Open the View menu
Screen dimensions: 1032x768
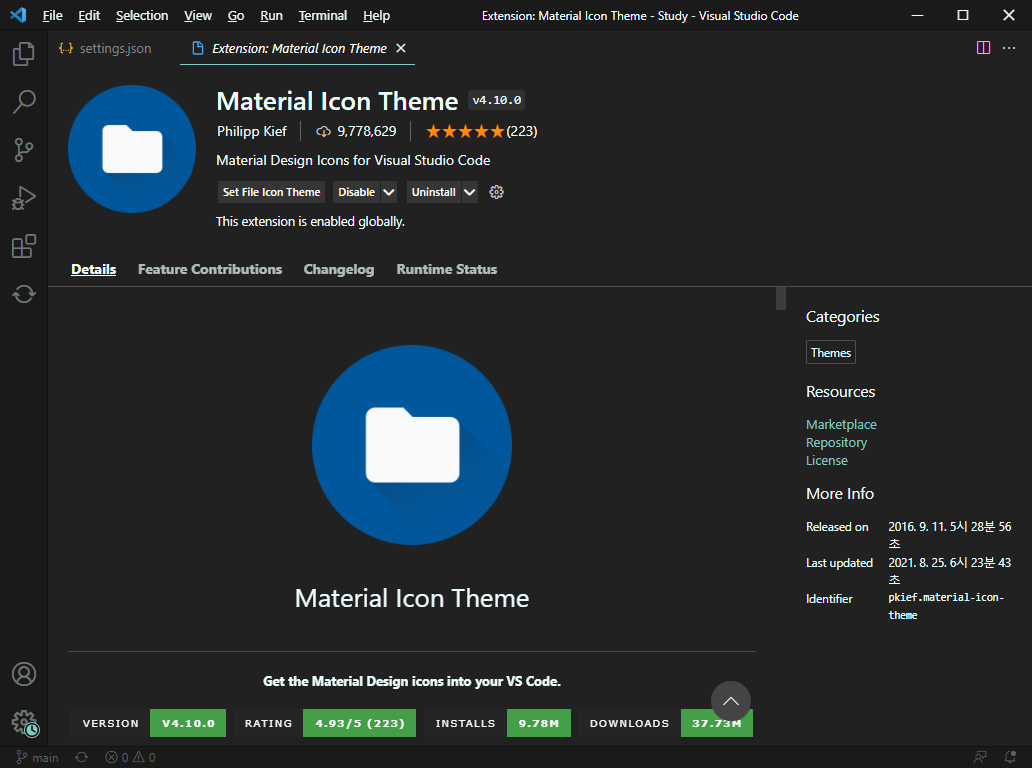(197, 15)
